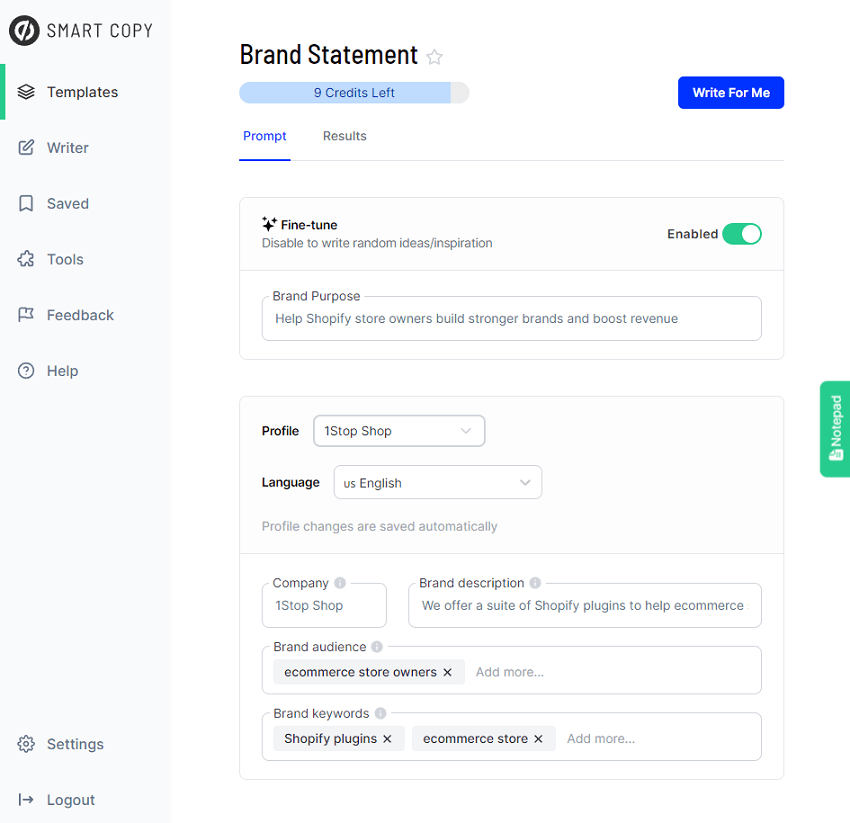Viewport: 850px width, 823px height.
Task: Click the 9 Credits Left progress bar
Action: tap(353, 92)
